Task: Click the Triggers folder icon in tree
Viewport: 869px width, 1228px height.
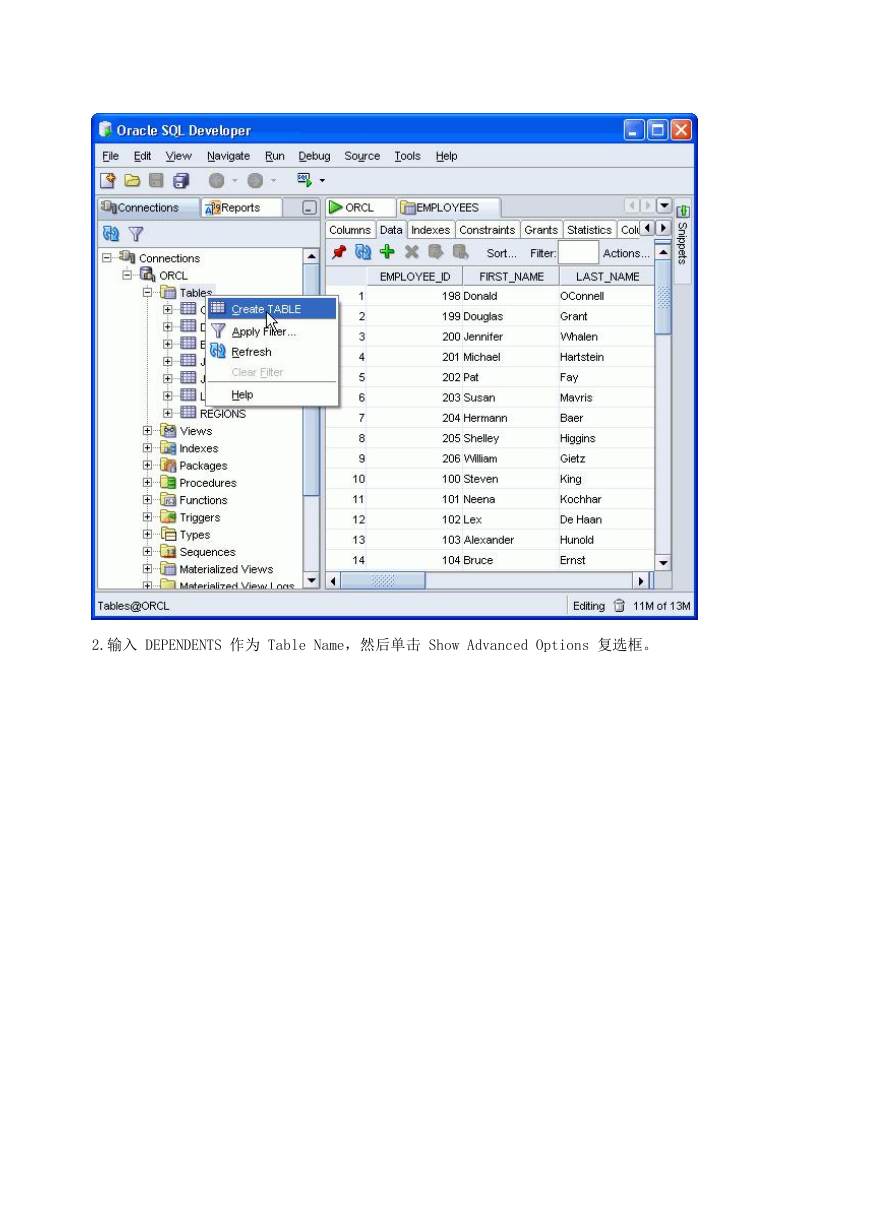Action: click(169, 517)
